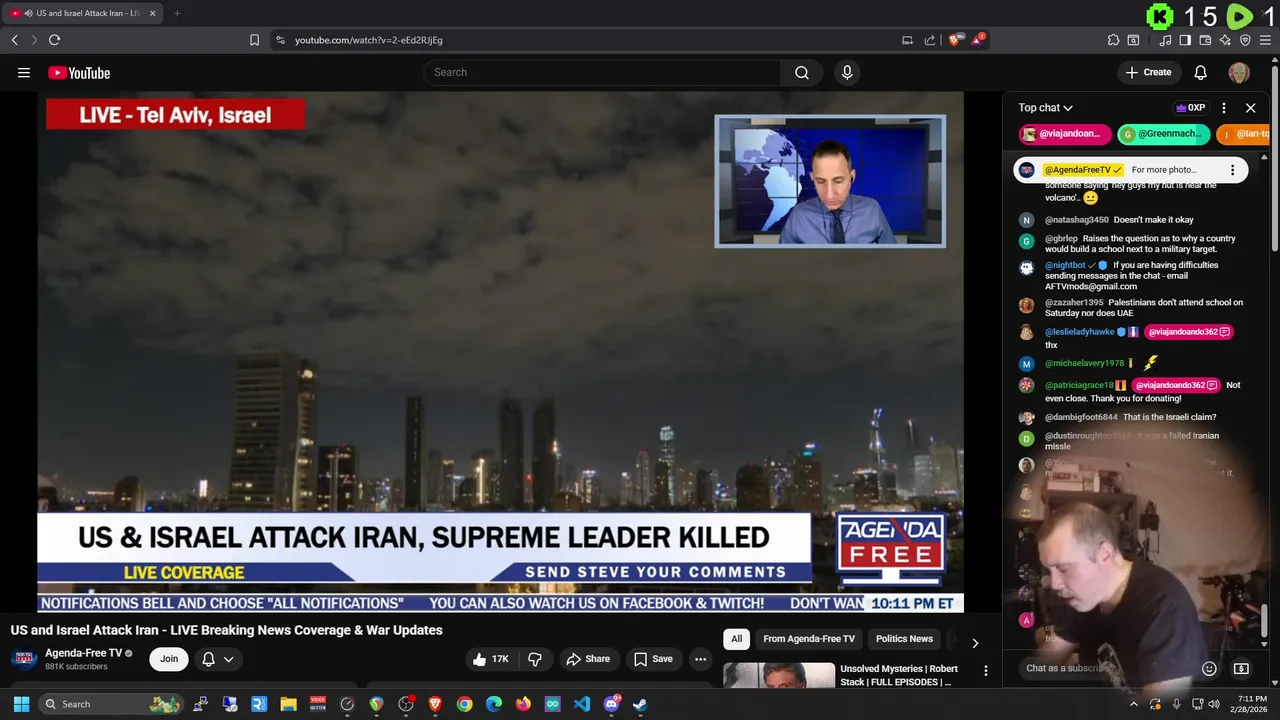Click the address bar URL
This screenshot has width=1280, height=720.
pyautogui.click(x=369, y=40)
